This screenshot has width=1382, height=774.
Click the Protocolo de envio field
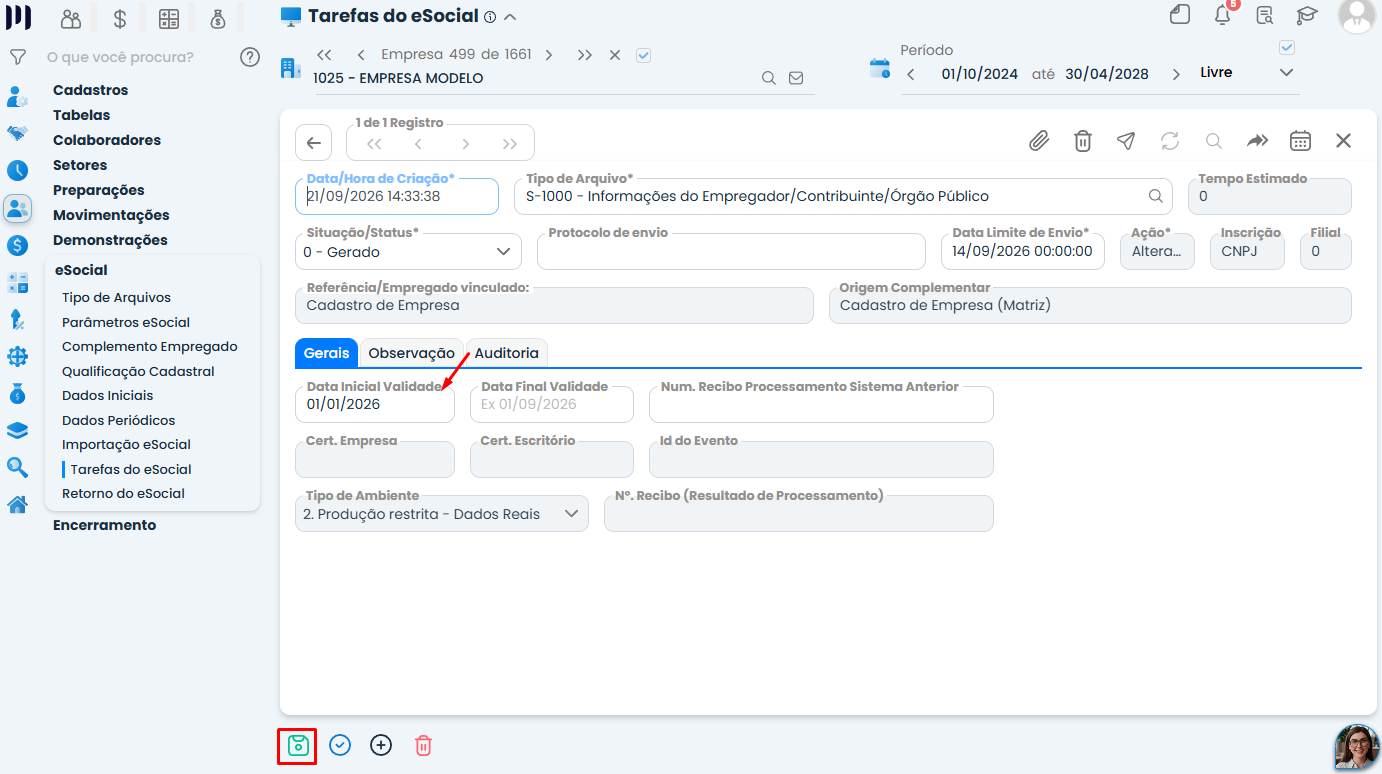(731, 251)
